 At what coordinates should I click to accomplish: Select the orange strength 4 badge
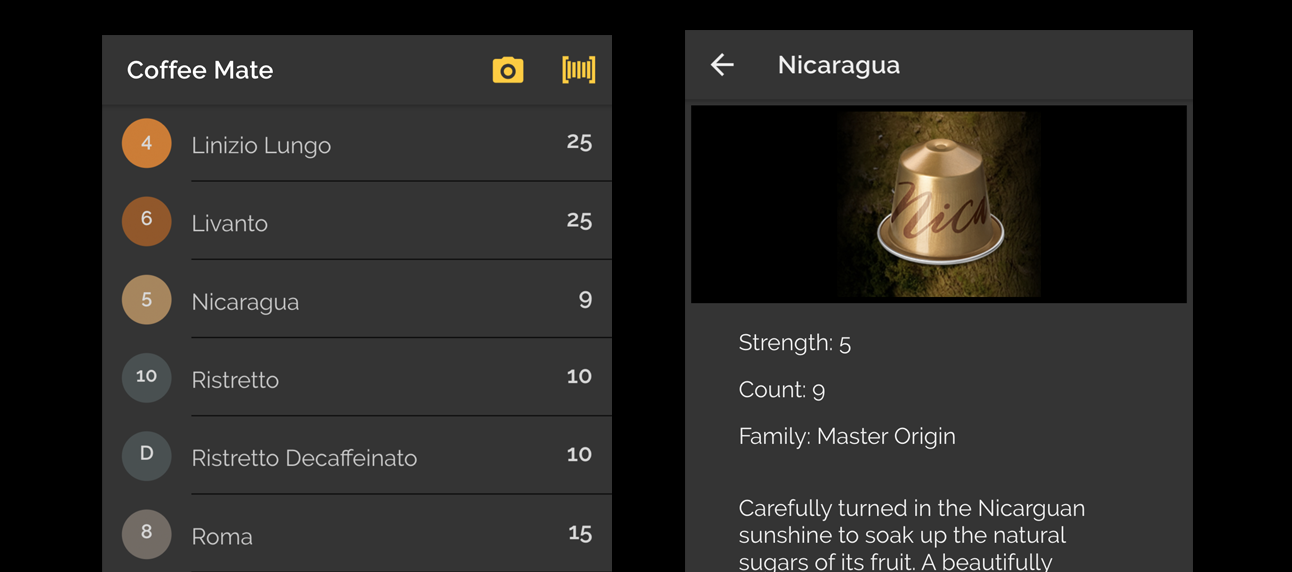[x=147, y=143]
